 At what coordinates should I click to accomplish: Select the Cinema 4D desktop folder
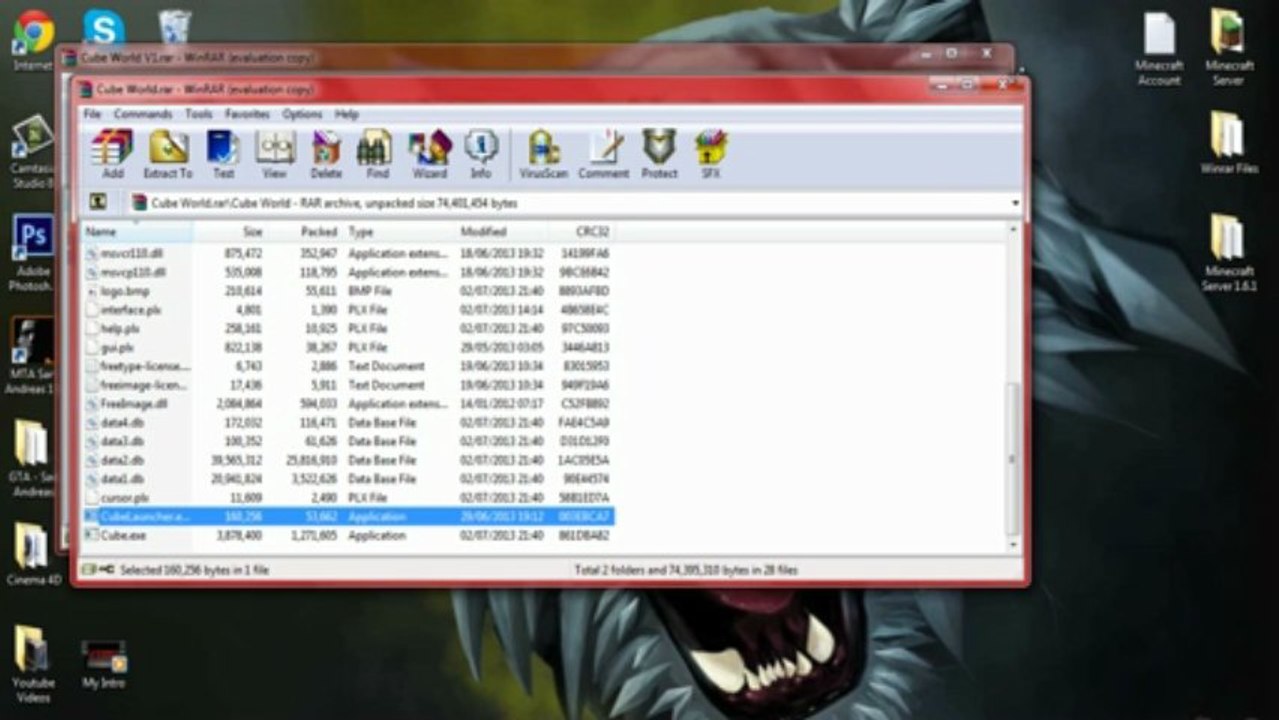point(33,555)
